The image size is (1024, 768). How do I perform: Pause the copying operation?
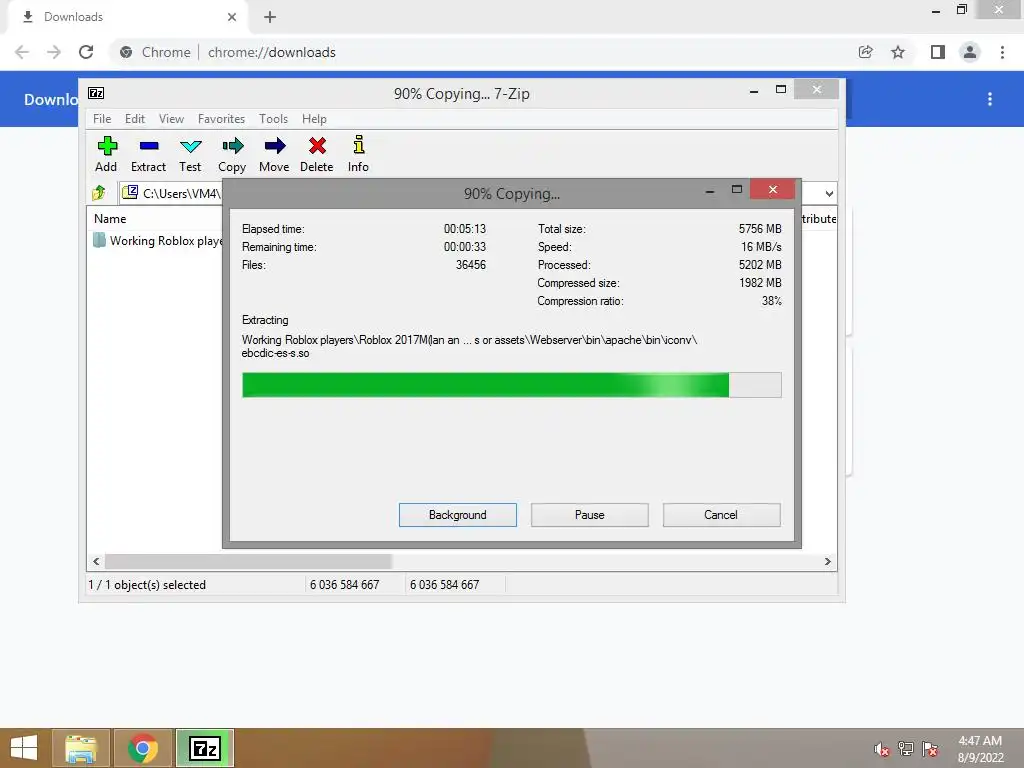[x=590, y=515]
